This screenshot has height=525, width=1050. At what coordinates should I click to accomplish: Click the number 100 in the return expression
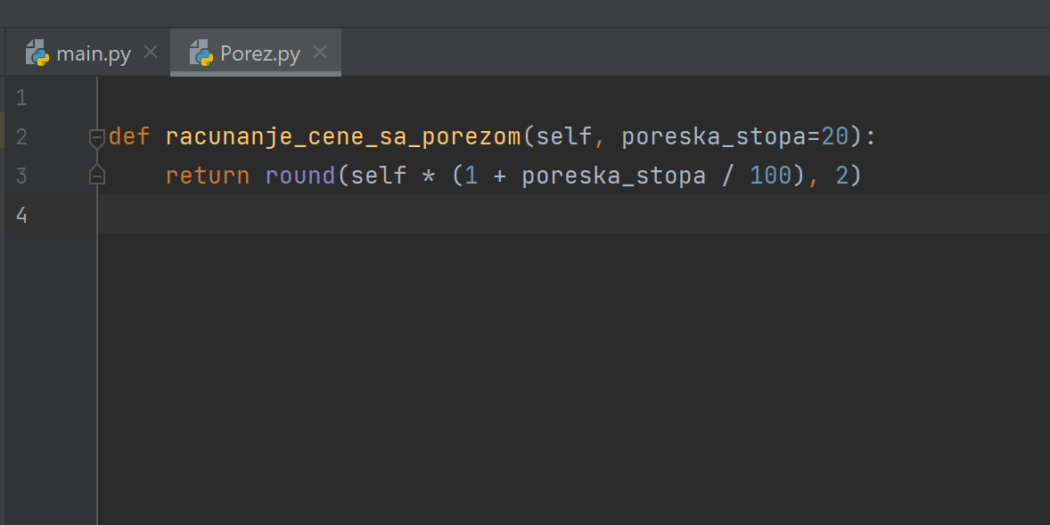coord(771,176)
